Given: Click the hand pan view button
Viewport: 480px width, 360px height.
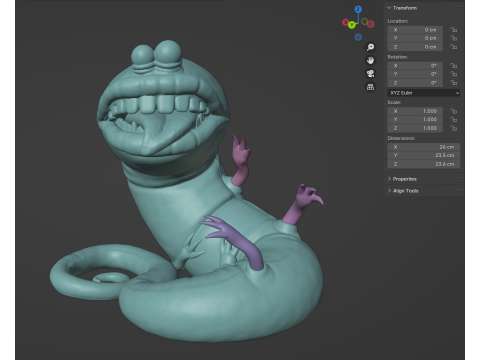Looking at the screenshot, I should (x=370, y=60).
